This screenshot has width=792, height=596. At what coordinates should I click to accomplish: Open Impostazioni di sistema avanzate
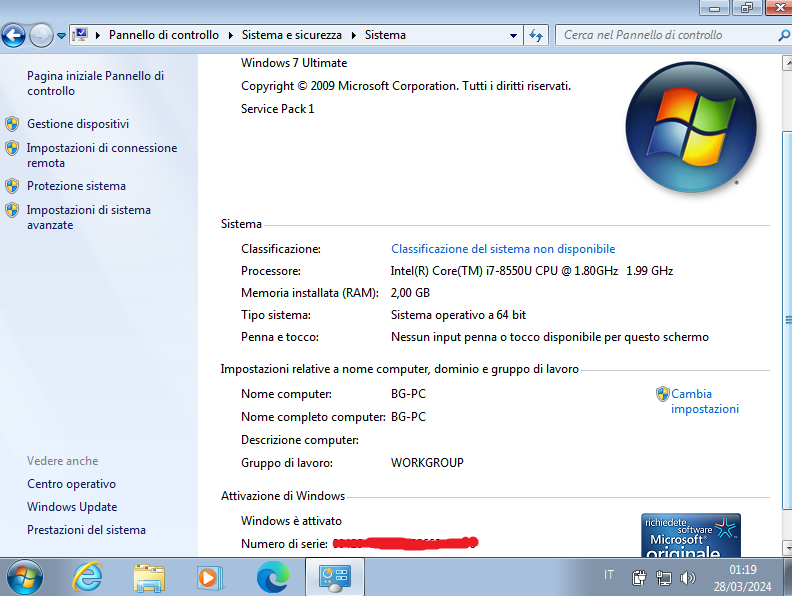[89, 217]
